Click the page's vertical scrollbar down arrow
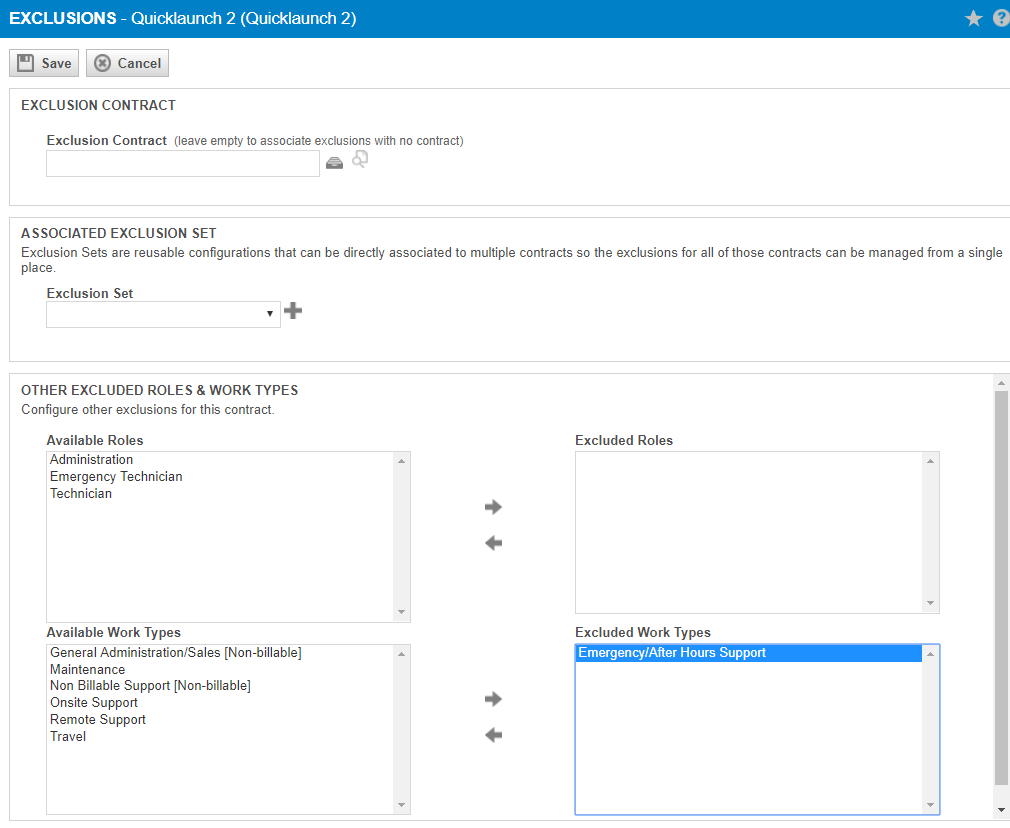The width and height of the screenshot is (1010, 828). click(x=1001, y=809)
